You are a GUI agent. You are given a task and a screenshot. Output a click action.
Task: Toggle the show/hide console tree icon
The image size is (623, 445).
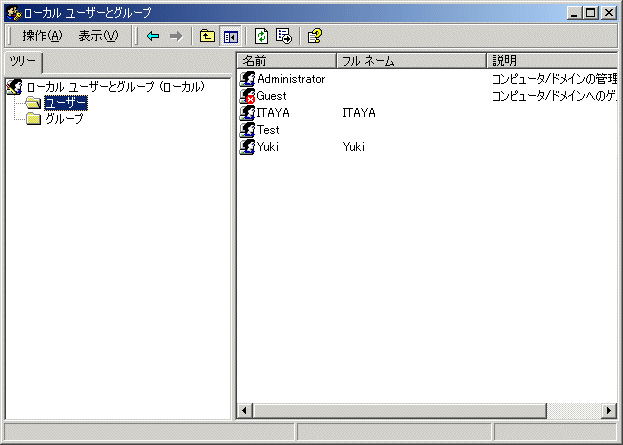coord(230,37)
